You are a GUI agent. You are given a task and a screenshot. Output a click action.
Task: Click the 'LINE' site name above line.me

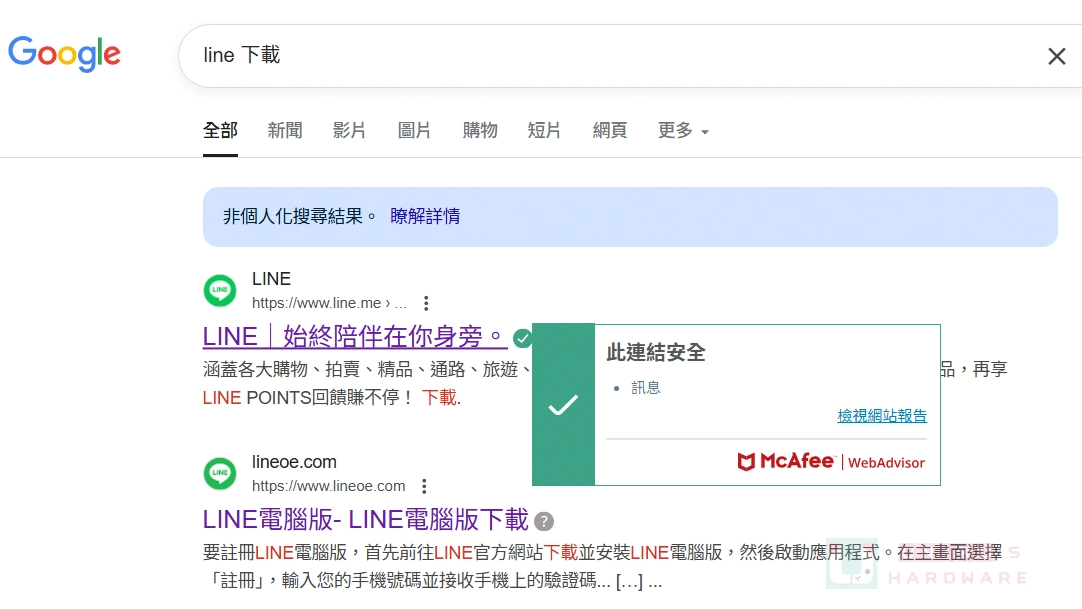pyautogui.click(x=271, y=279)
